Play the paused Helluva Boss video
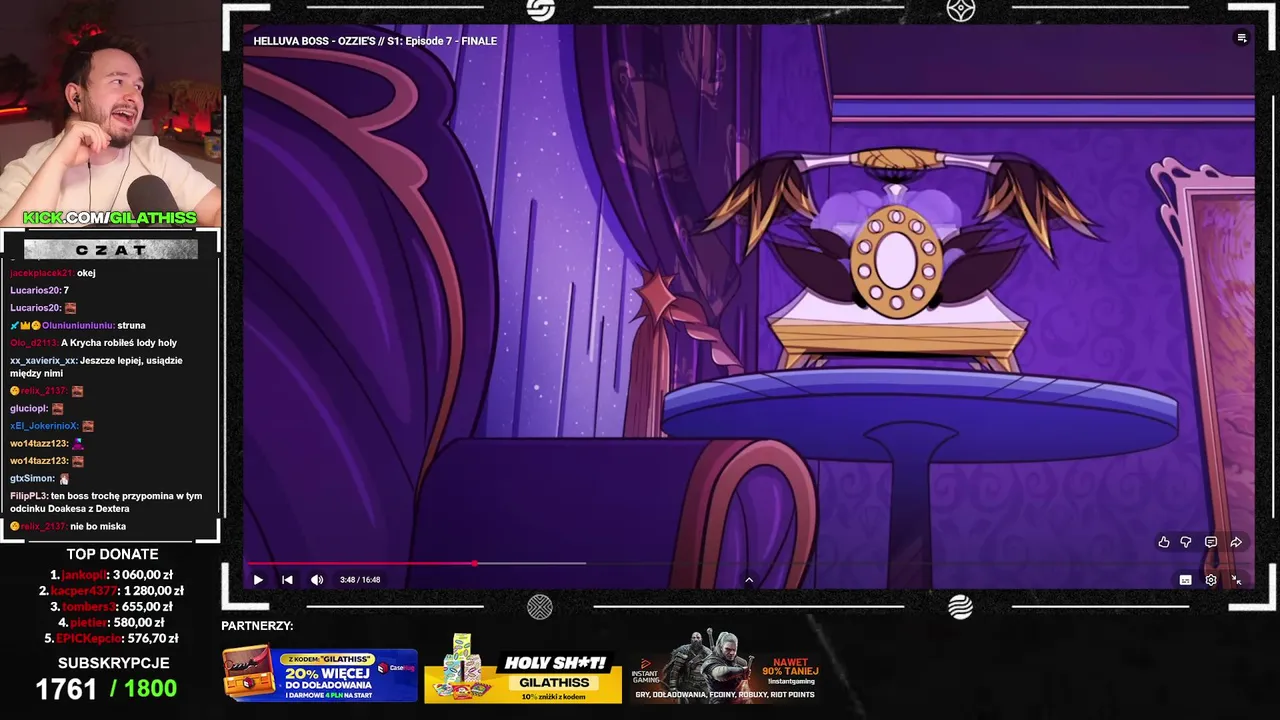The width and height of the screenshot is (1280, 720). [258, 580]
